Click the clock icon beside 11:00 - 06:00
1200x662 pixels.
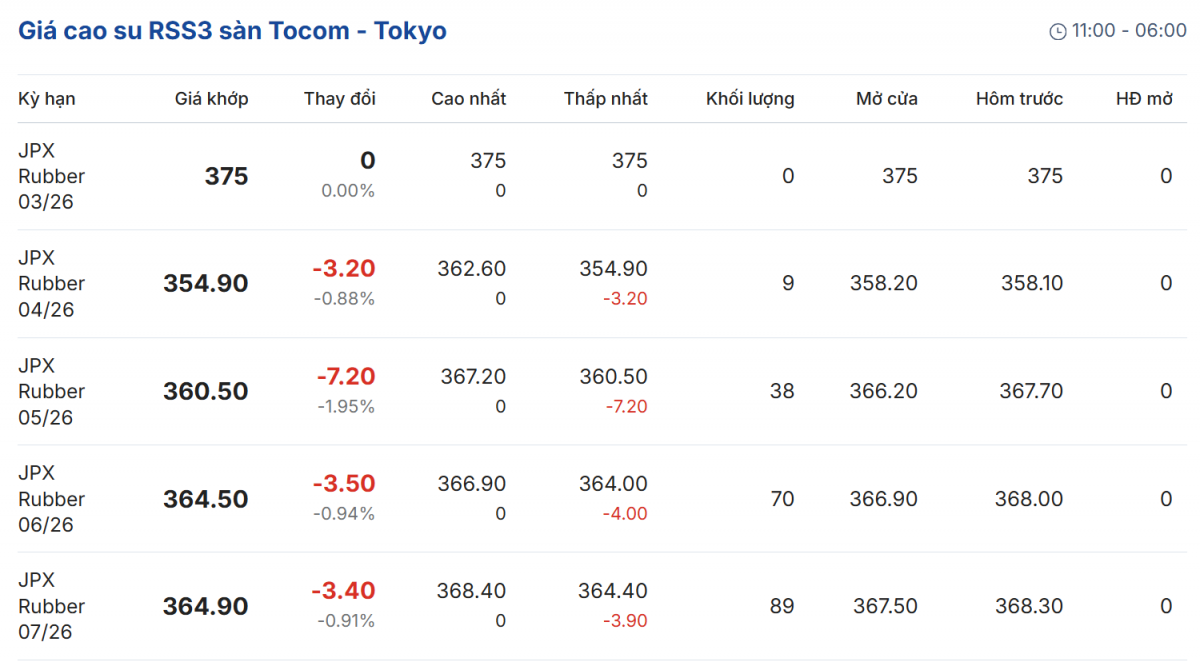pos(1057,32)
